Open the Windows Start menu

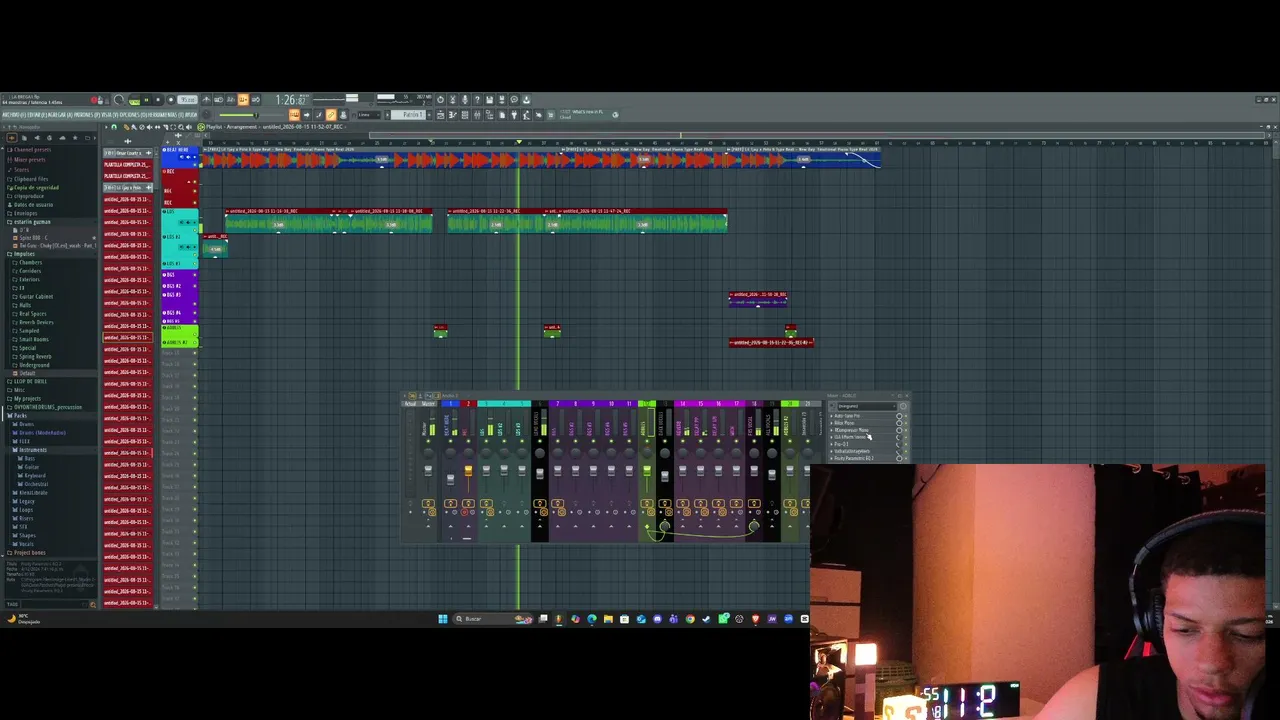[443, 619]
